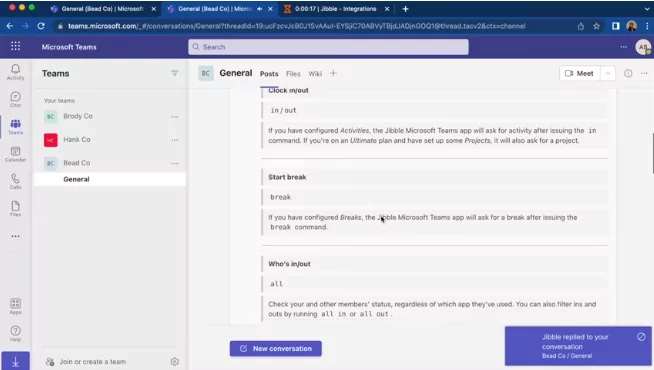654x370 pixels.
Task: Click the 'Your teams' label
Action: tap(59, 101)
